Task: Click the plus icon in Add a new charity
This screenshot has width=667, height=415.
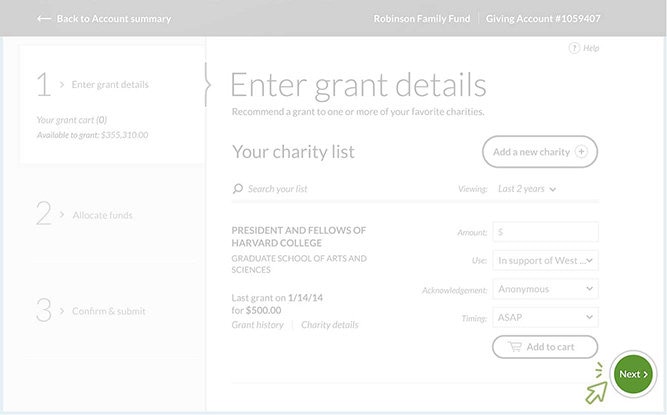Action: coord(581,151)
